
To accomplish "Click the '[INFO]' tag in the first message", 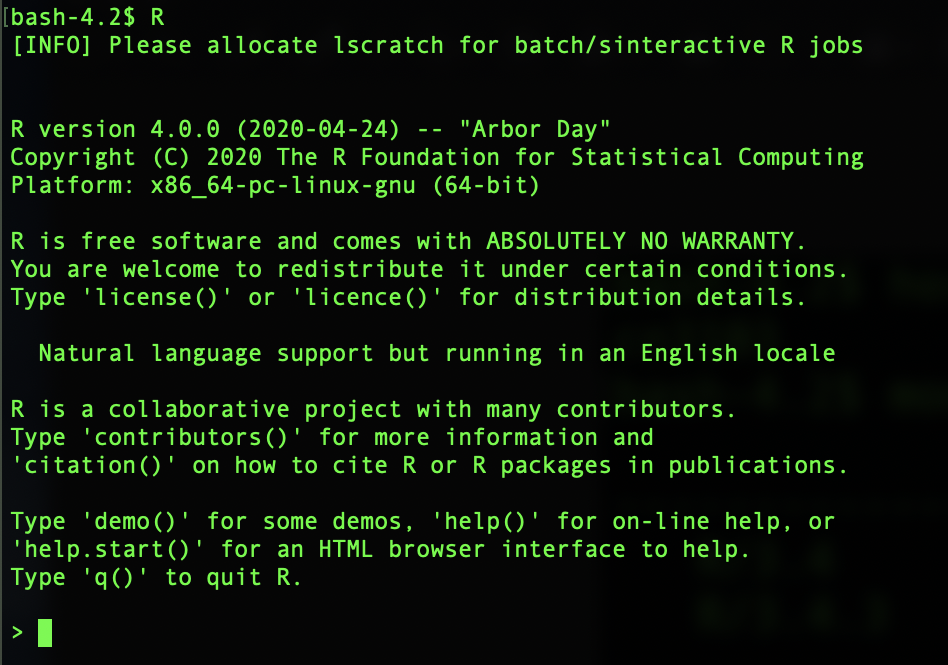I will tap(52, 45).
